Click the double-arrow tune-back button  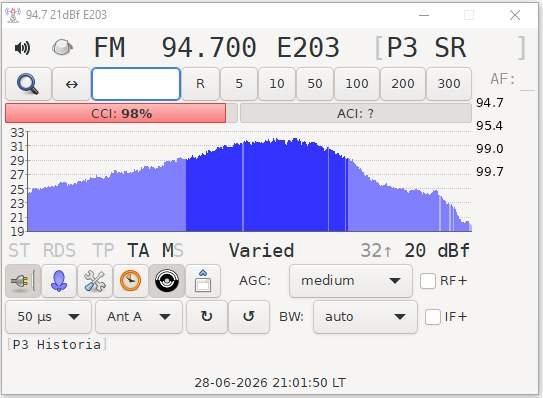[72, 84]
